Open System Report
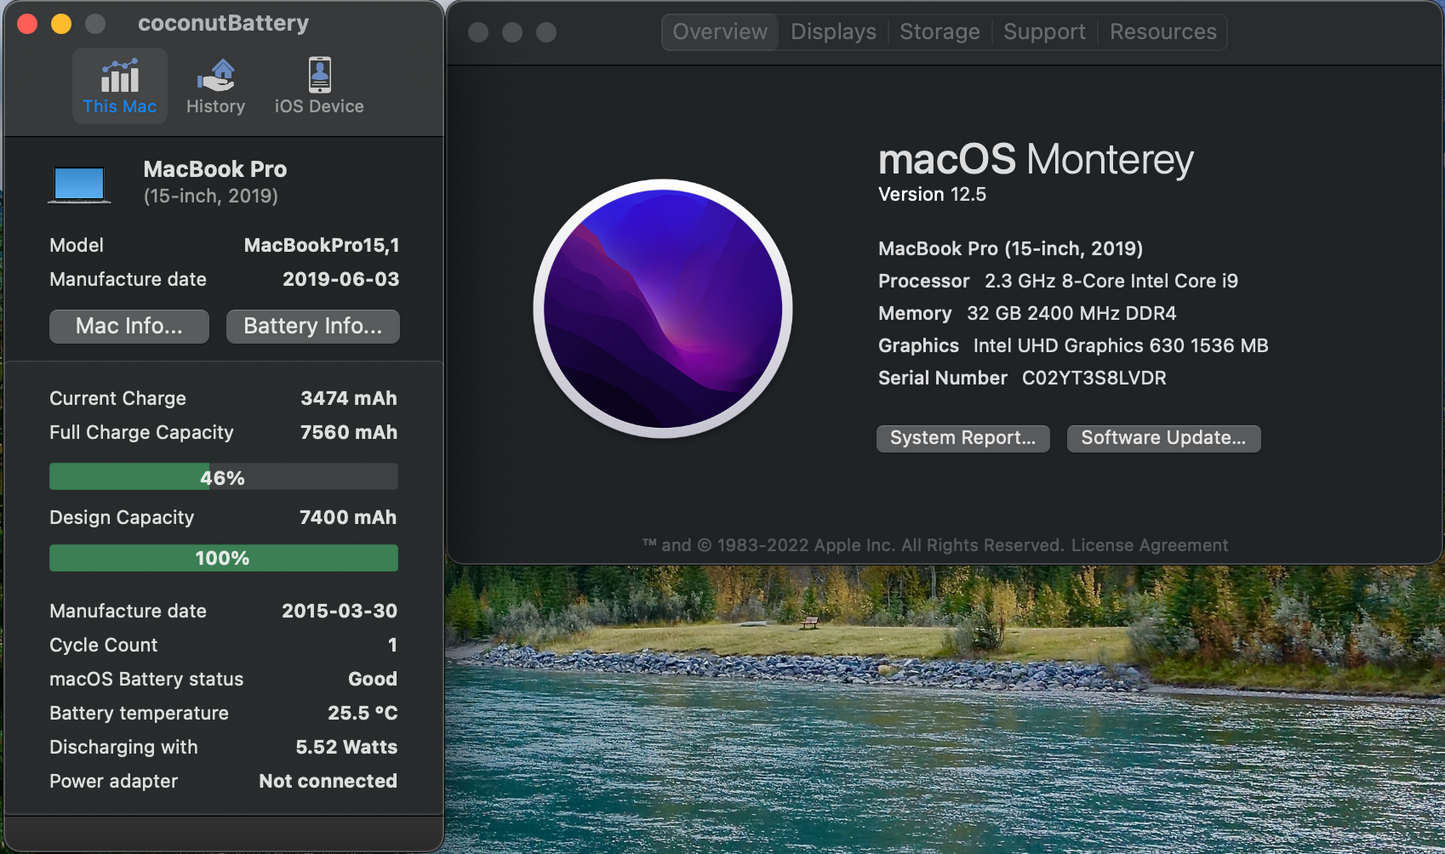Screen dimensions: 1445x854 point(962,438)
